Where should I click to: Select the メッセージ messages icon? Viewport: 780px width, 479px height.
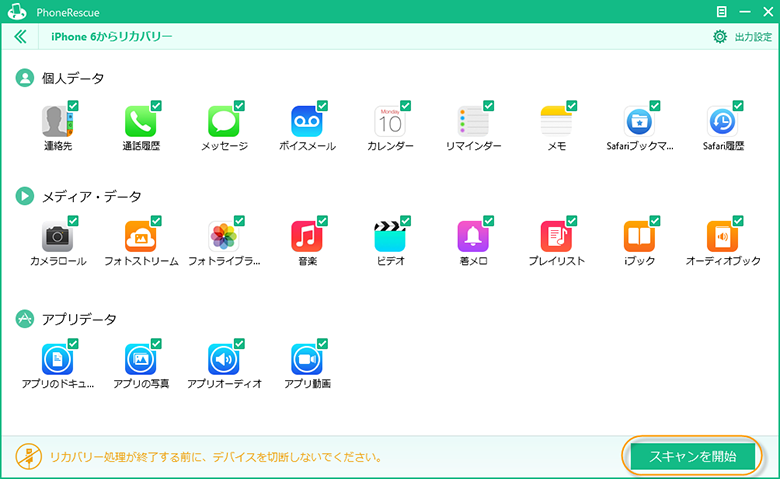click(x=223, y=121)
